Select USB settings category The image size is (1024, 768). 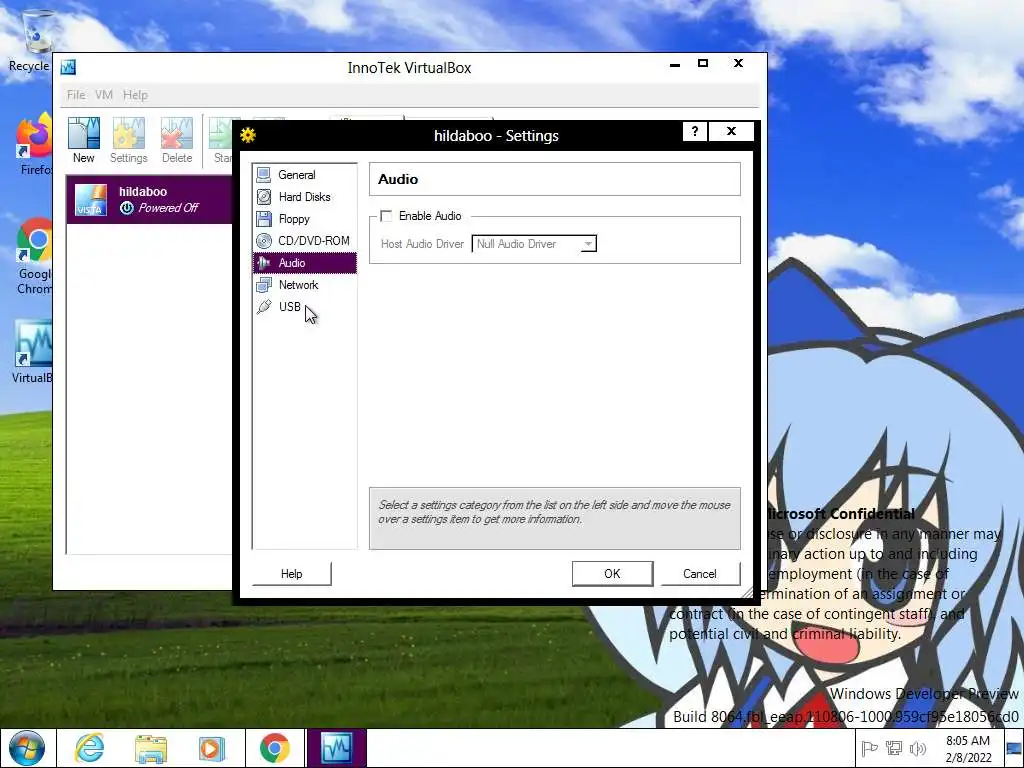click(304, 307)
